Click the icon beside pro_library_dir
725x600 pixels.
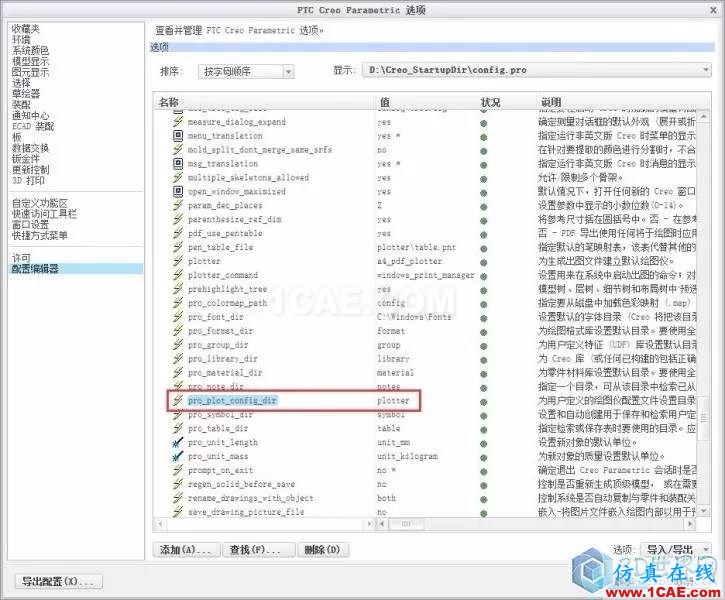pyautogui.click(x=178, y=358)
